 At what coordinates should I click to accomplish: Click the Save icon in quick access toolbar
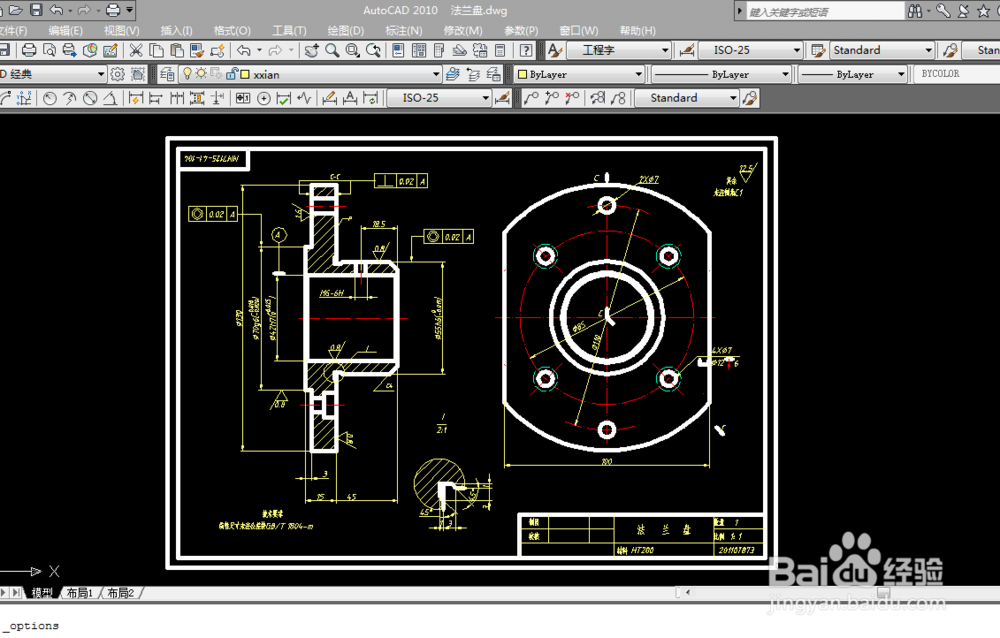click(x=36, y=10)
